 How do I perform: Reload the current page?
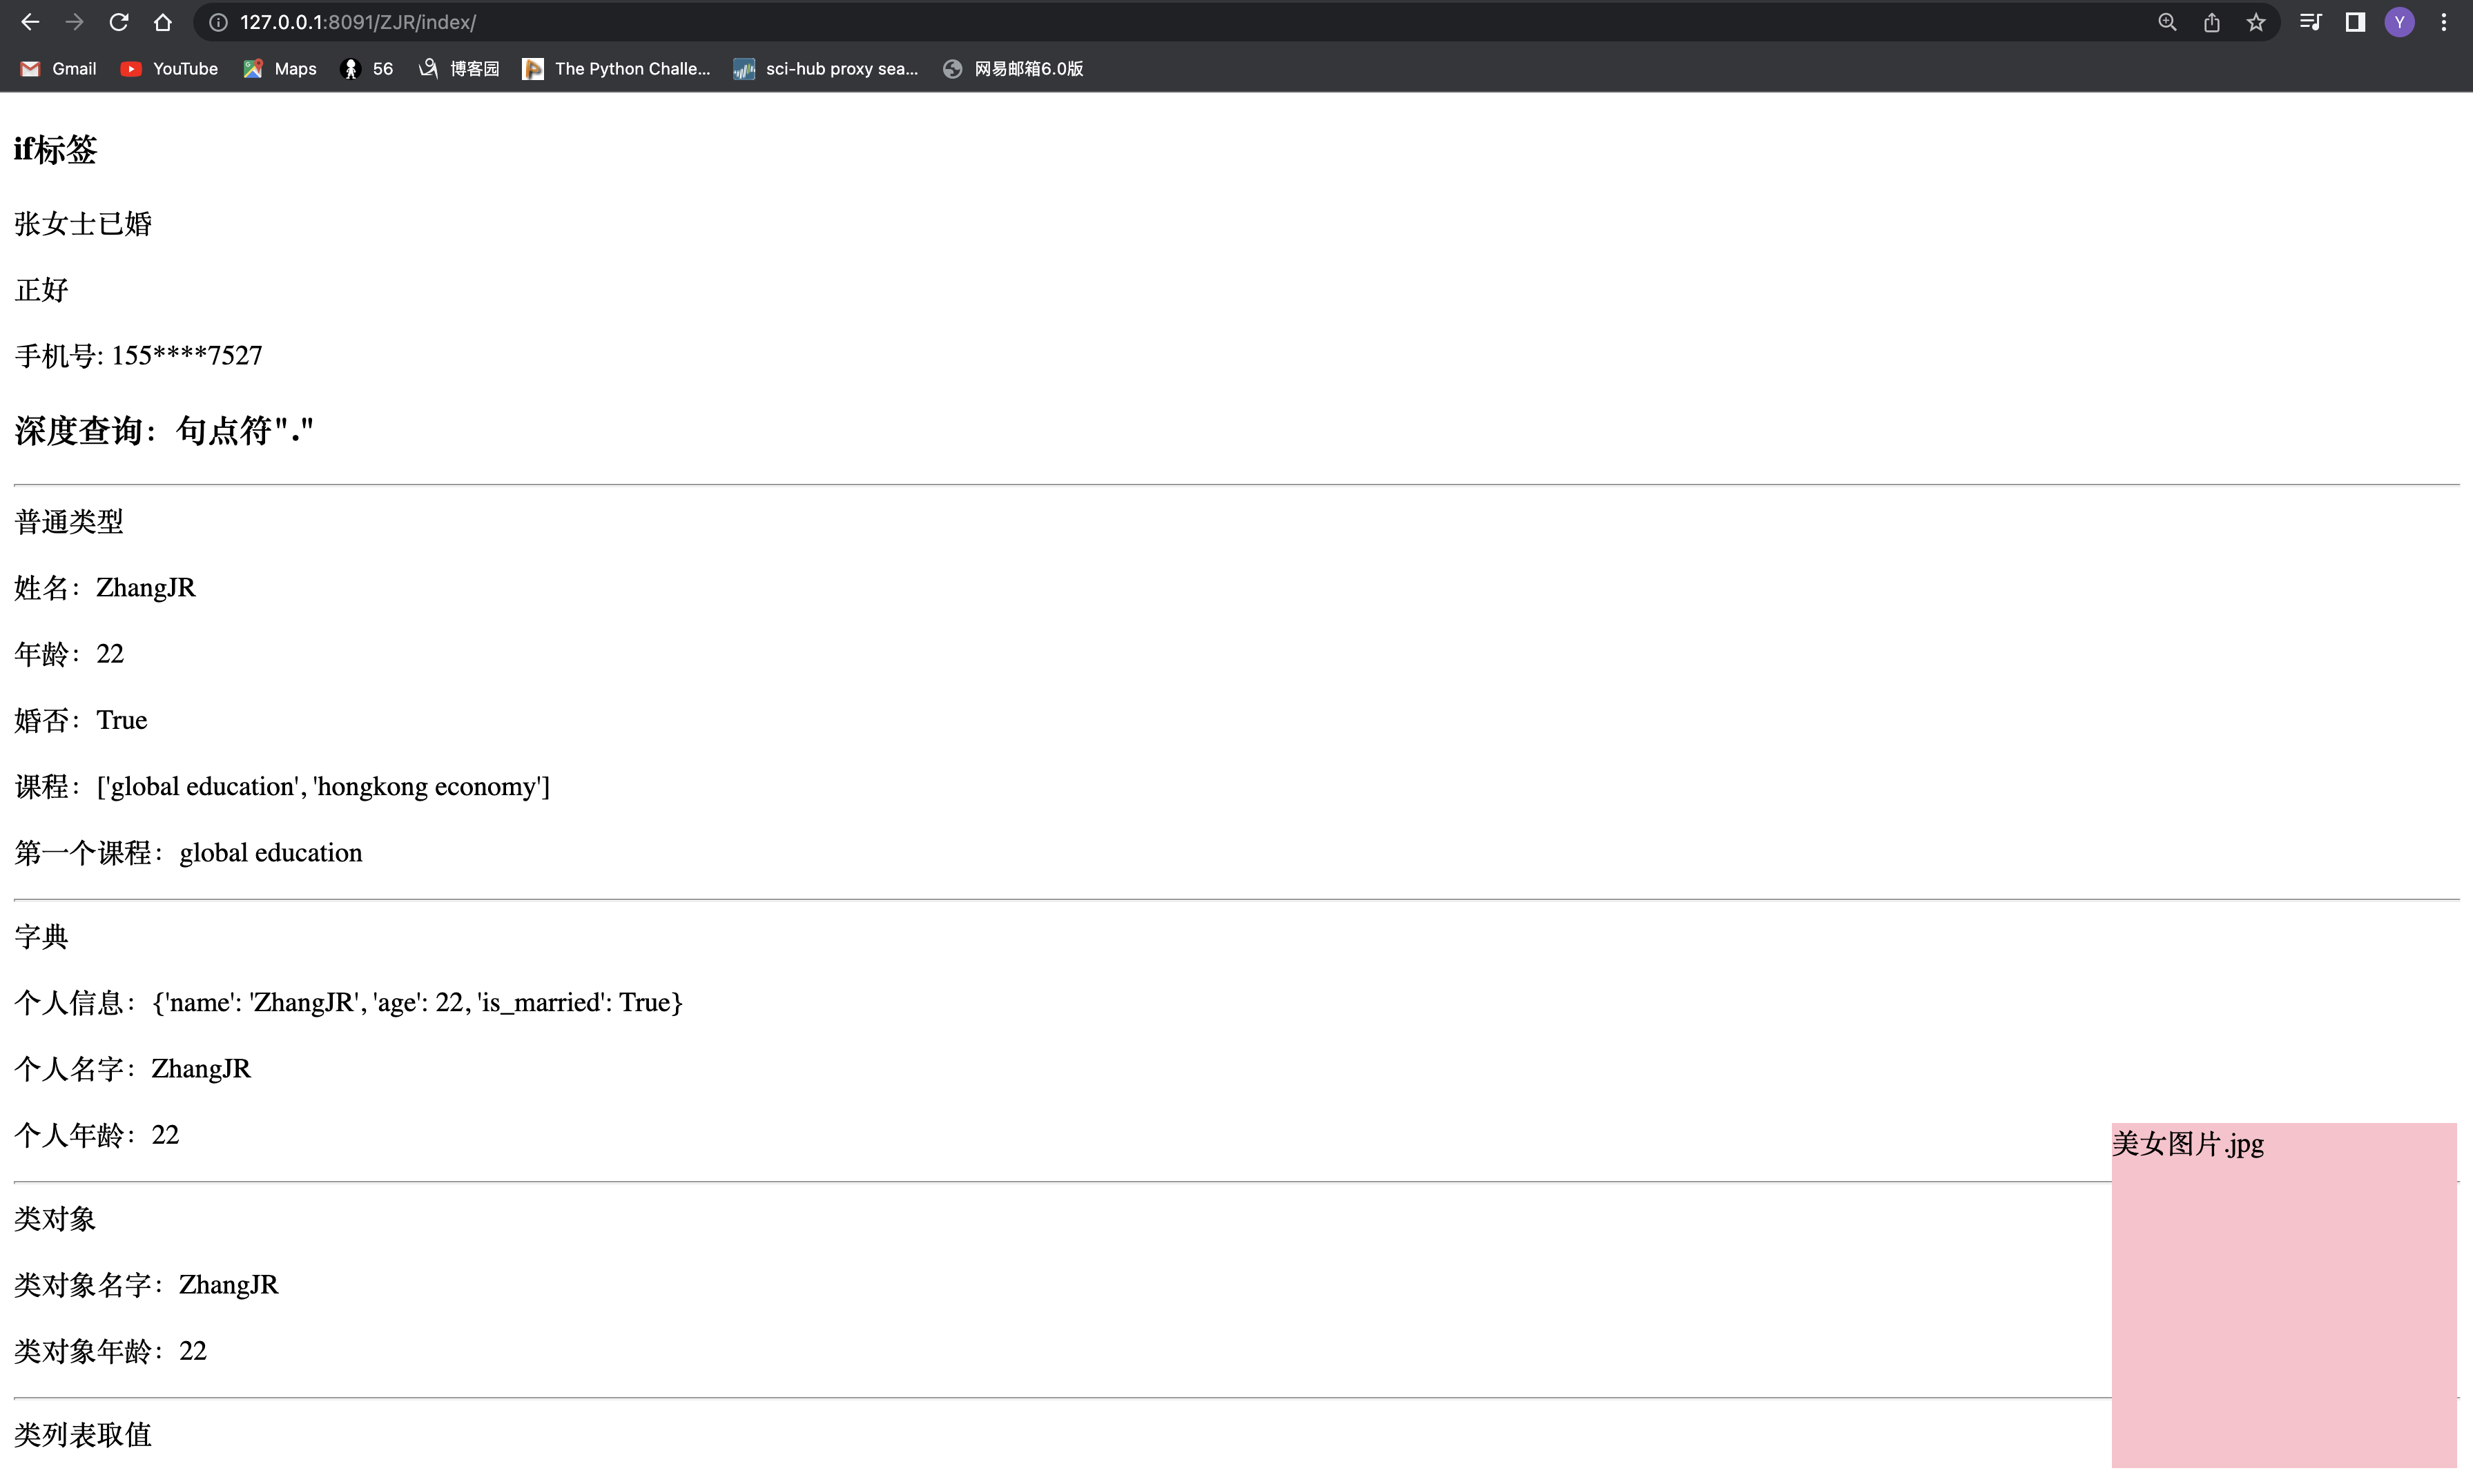119,22
